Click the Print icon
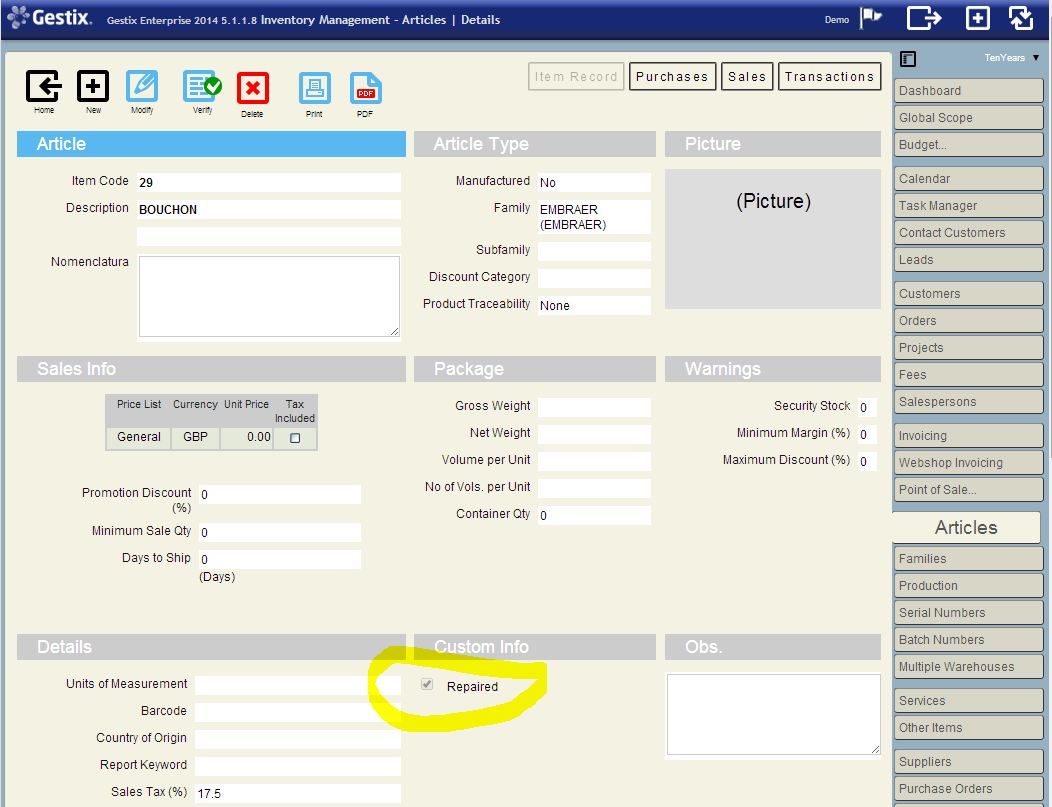Viewport: 1052px width, 807px height. [x=314, y=88]
